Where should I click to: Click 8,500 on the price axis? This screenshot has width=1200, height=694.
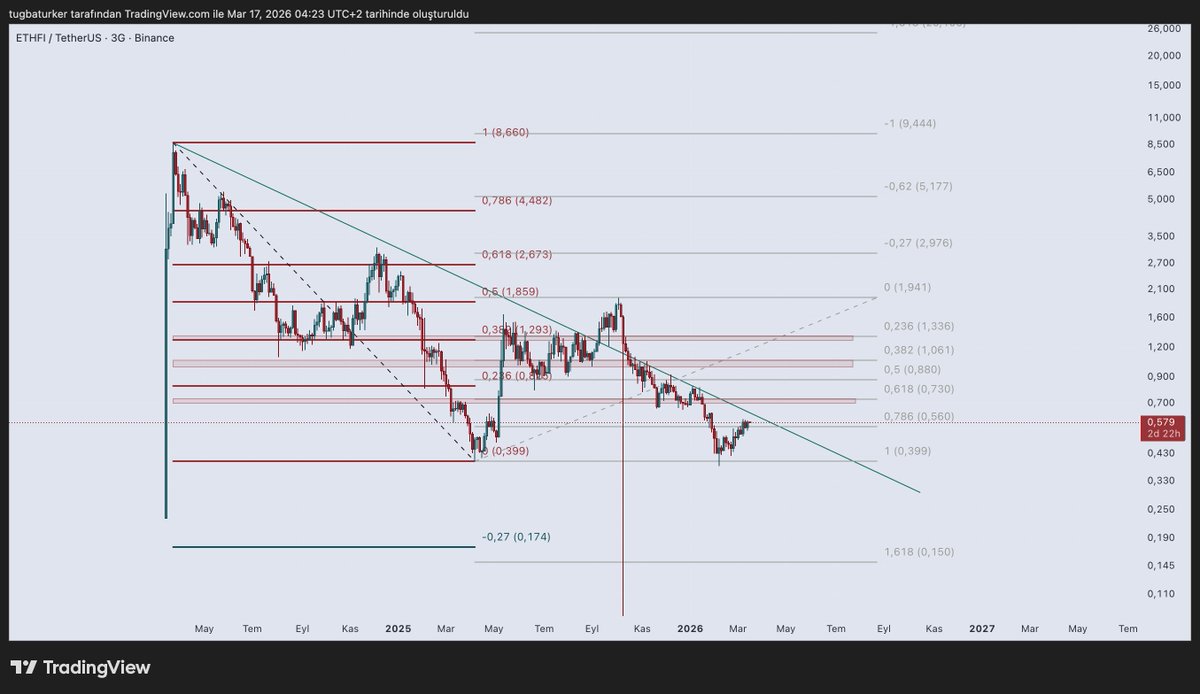pyautogui.click(x=1163, y=145)
